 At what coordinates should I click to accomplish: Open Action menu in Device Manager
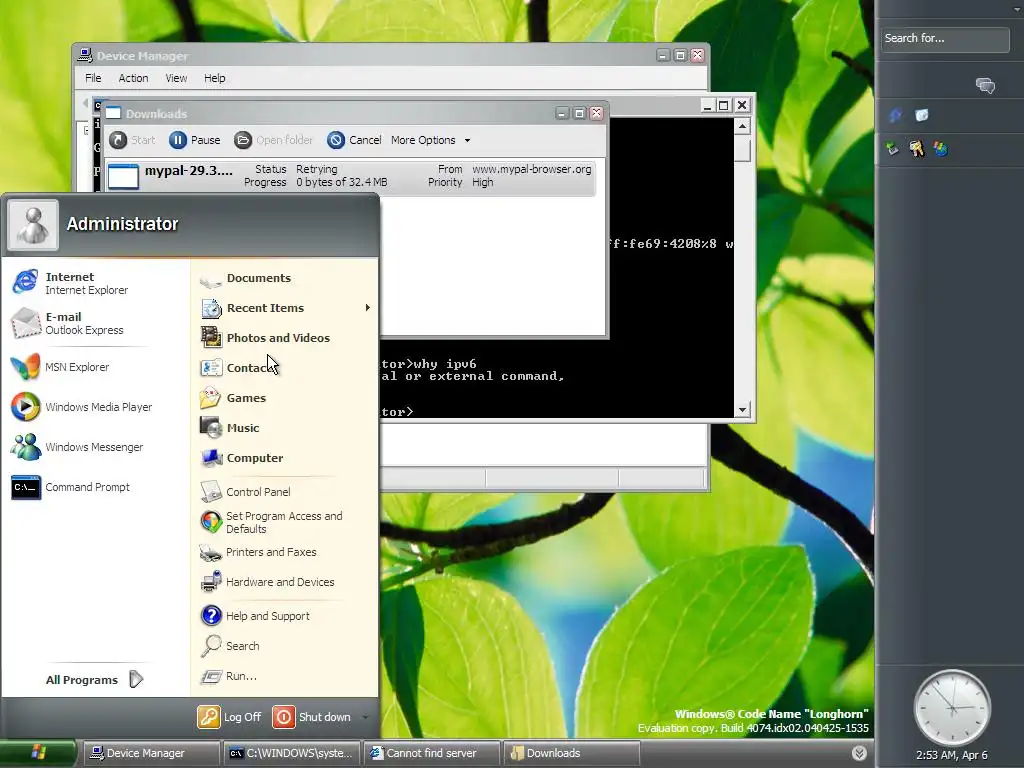point(133,78)
